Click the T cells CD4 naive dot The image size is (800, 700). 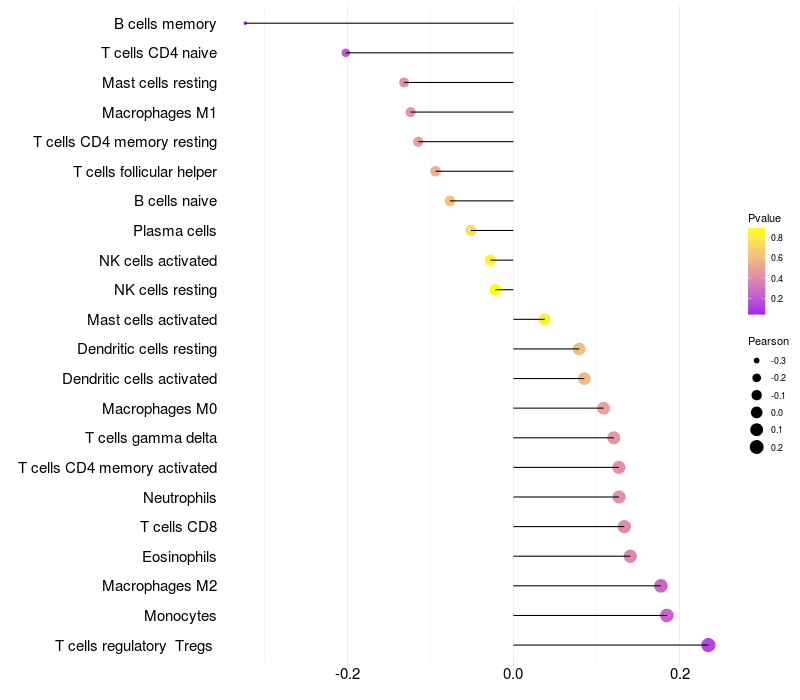pos(346,52)
